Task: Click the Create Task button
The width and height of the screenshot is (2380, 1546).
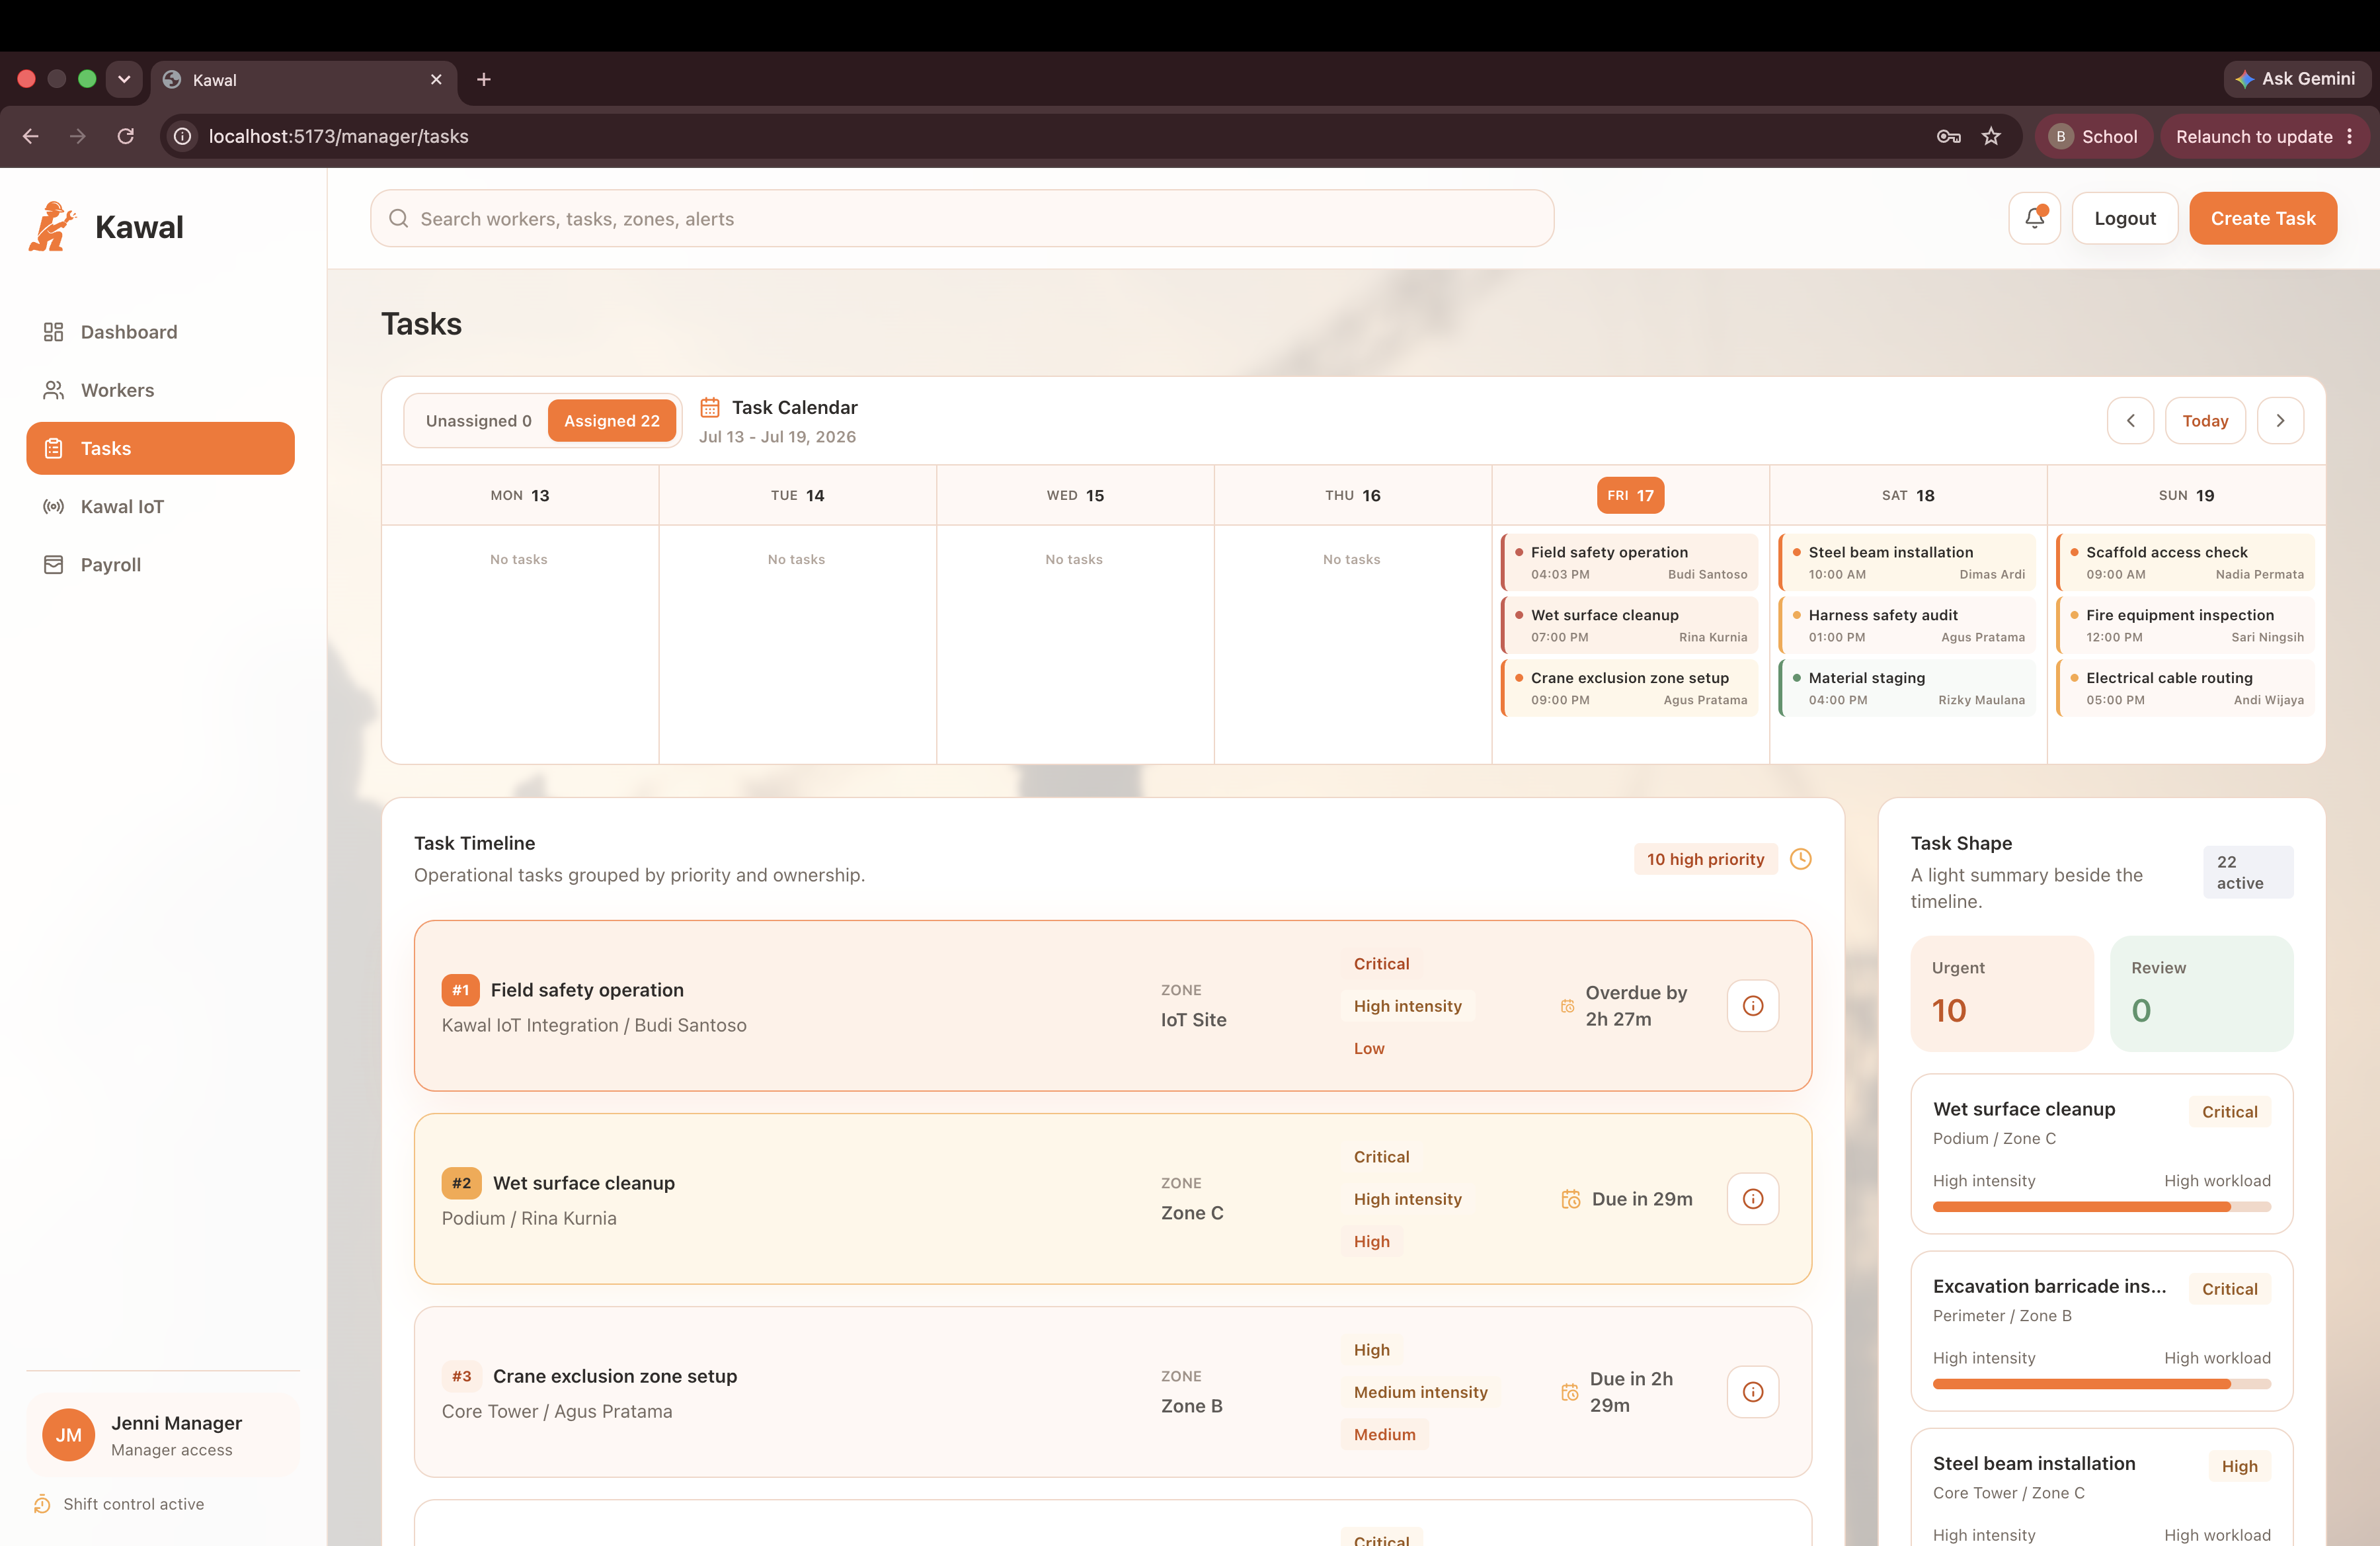Action: point(2262,218)
